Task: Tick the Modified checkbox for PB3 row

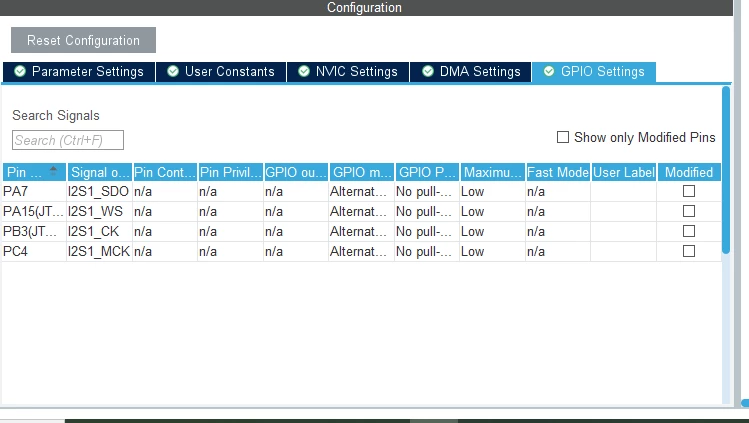Action: click(x=689, y=231)
